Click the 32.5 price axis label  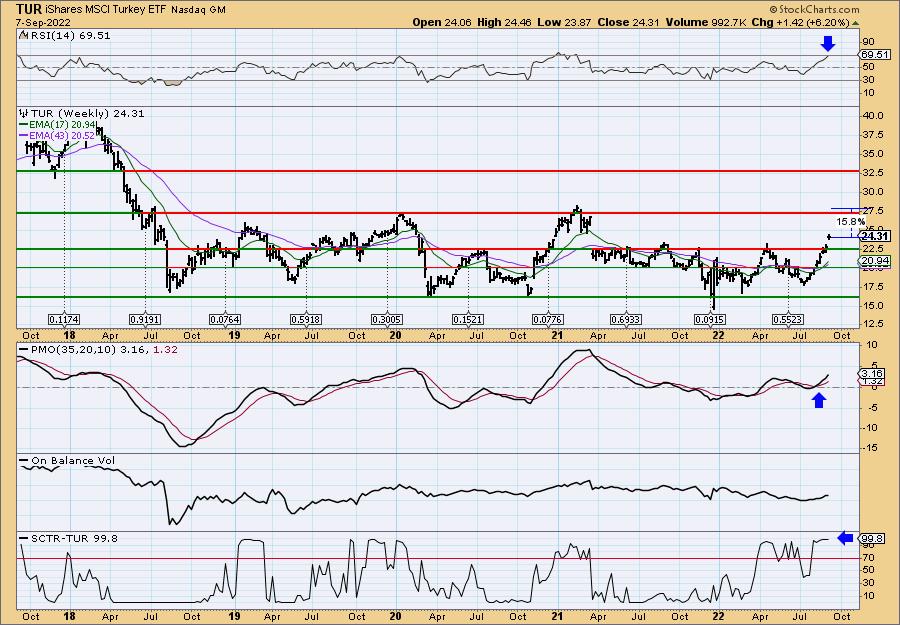[872, 172]
